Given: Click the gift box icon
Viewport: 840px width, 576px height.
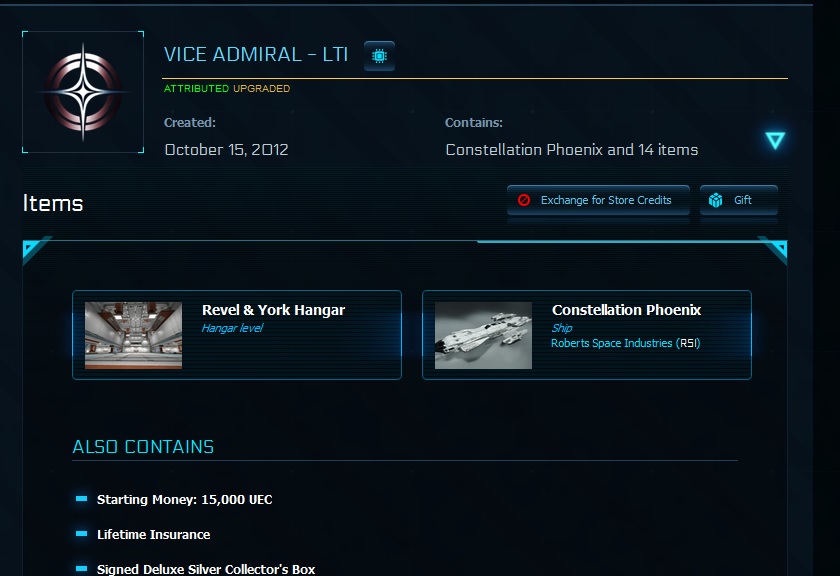Looking at the screenshot, I should coord(715,200).
